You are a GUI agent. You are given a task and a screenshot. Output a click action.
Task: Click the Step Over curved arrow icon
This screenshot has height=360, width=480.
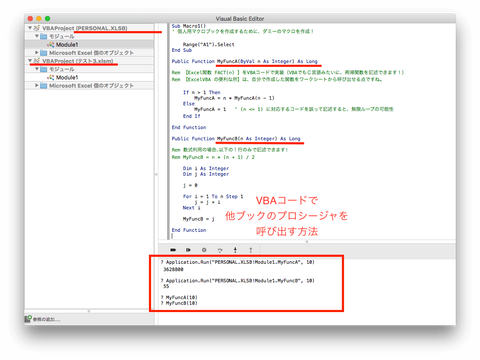220,250
